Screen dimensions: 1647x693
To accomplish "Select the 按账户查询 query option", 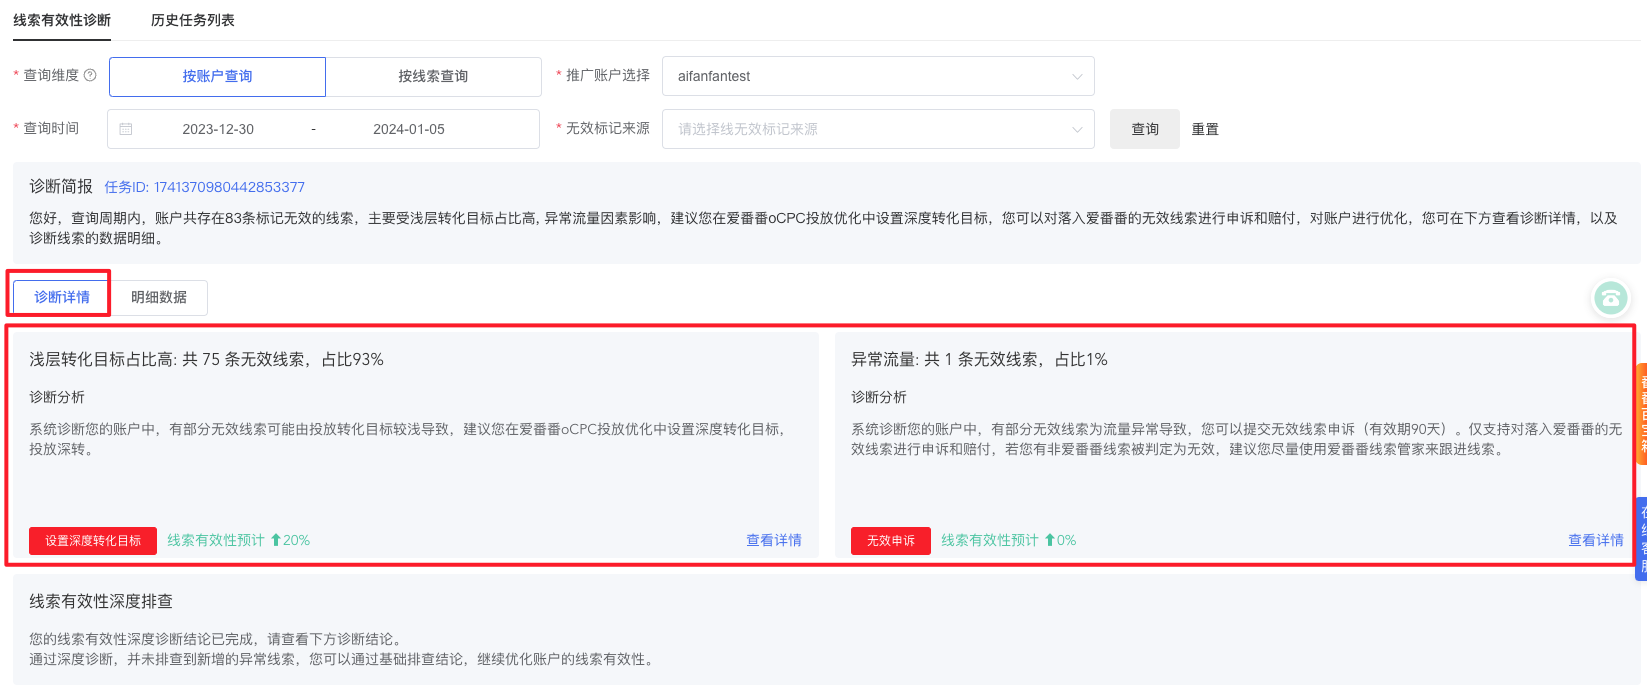I will [x=217, y=76].
